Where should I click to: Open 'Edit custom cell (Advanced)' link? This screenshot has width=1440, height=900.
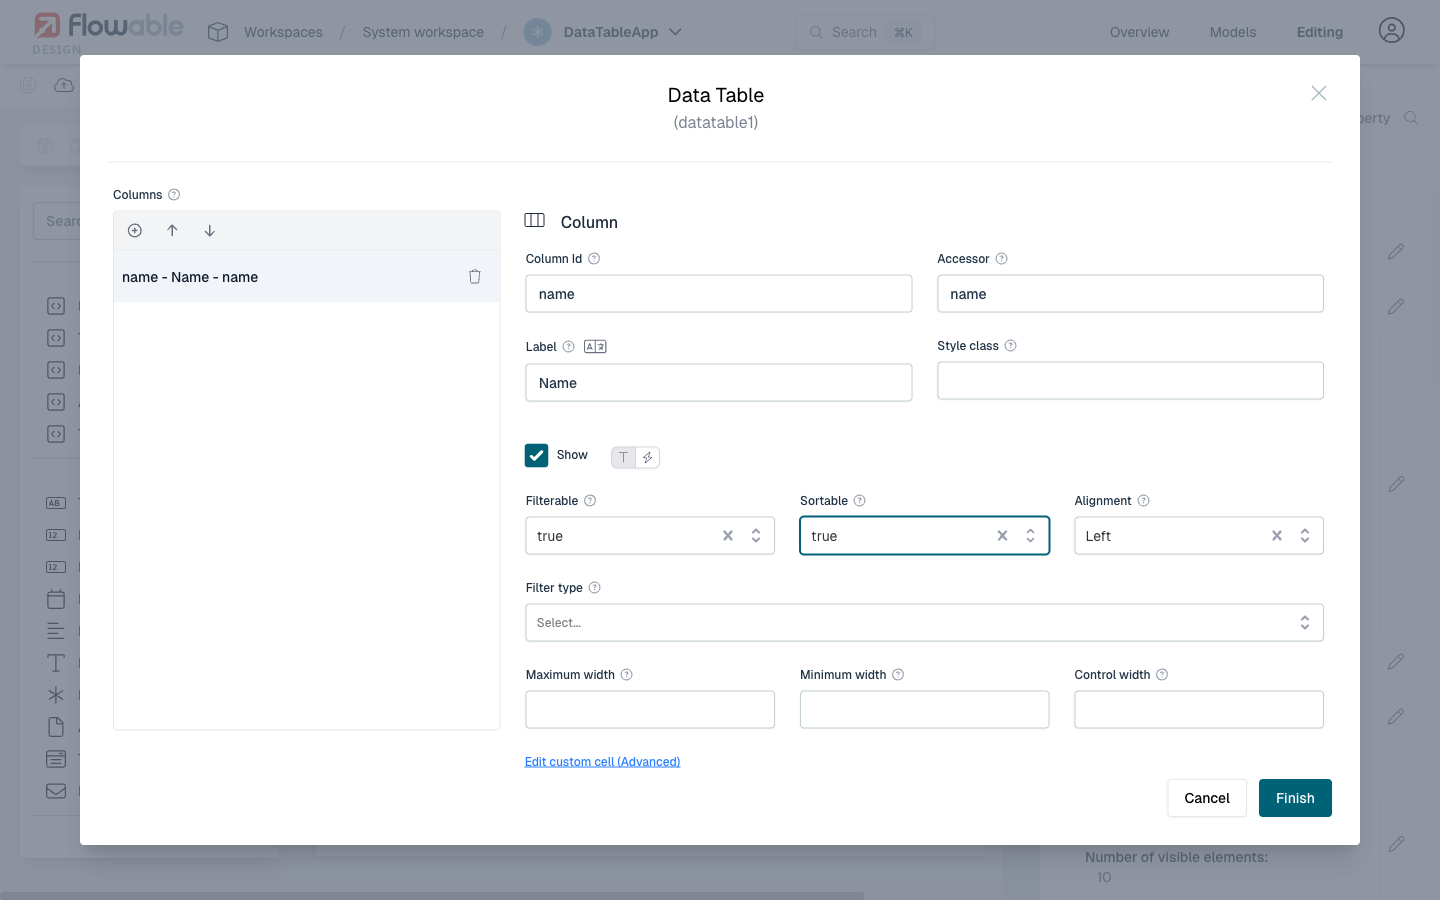[x=602, y=761]
